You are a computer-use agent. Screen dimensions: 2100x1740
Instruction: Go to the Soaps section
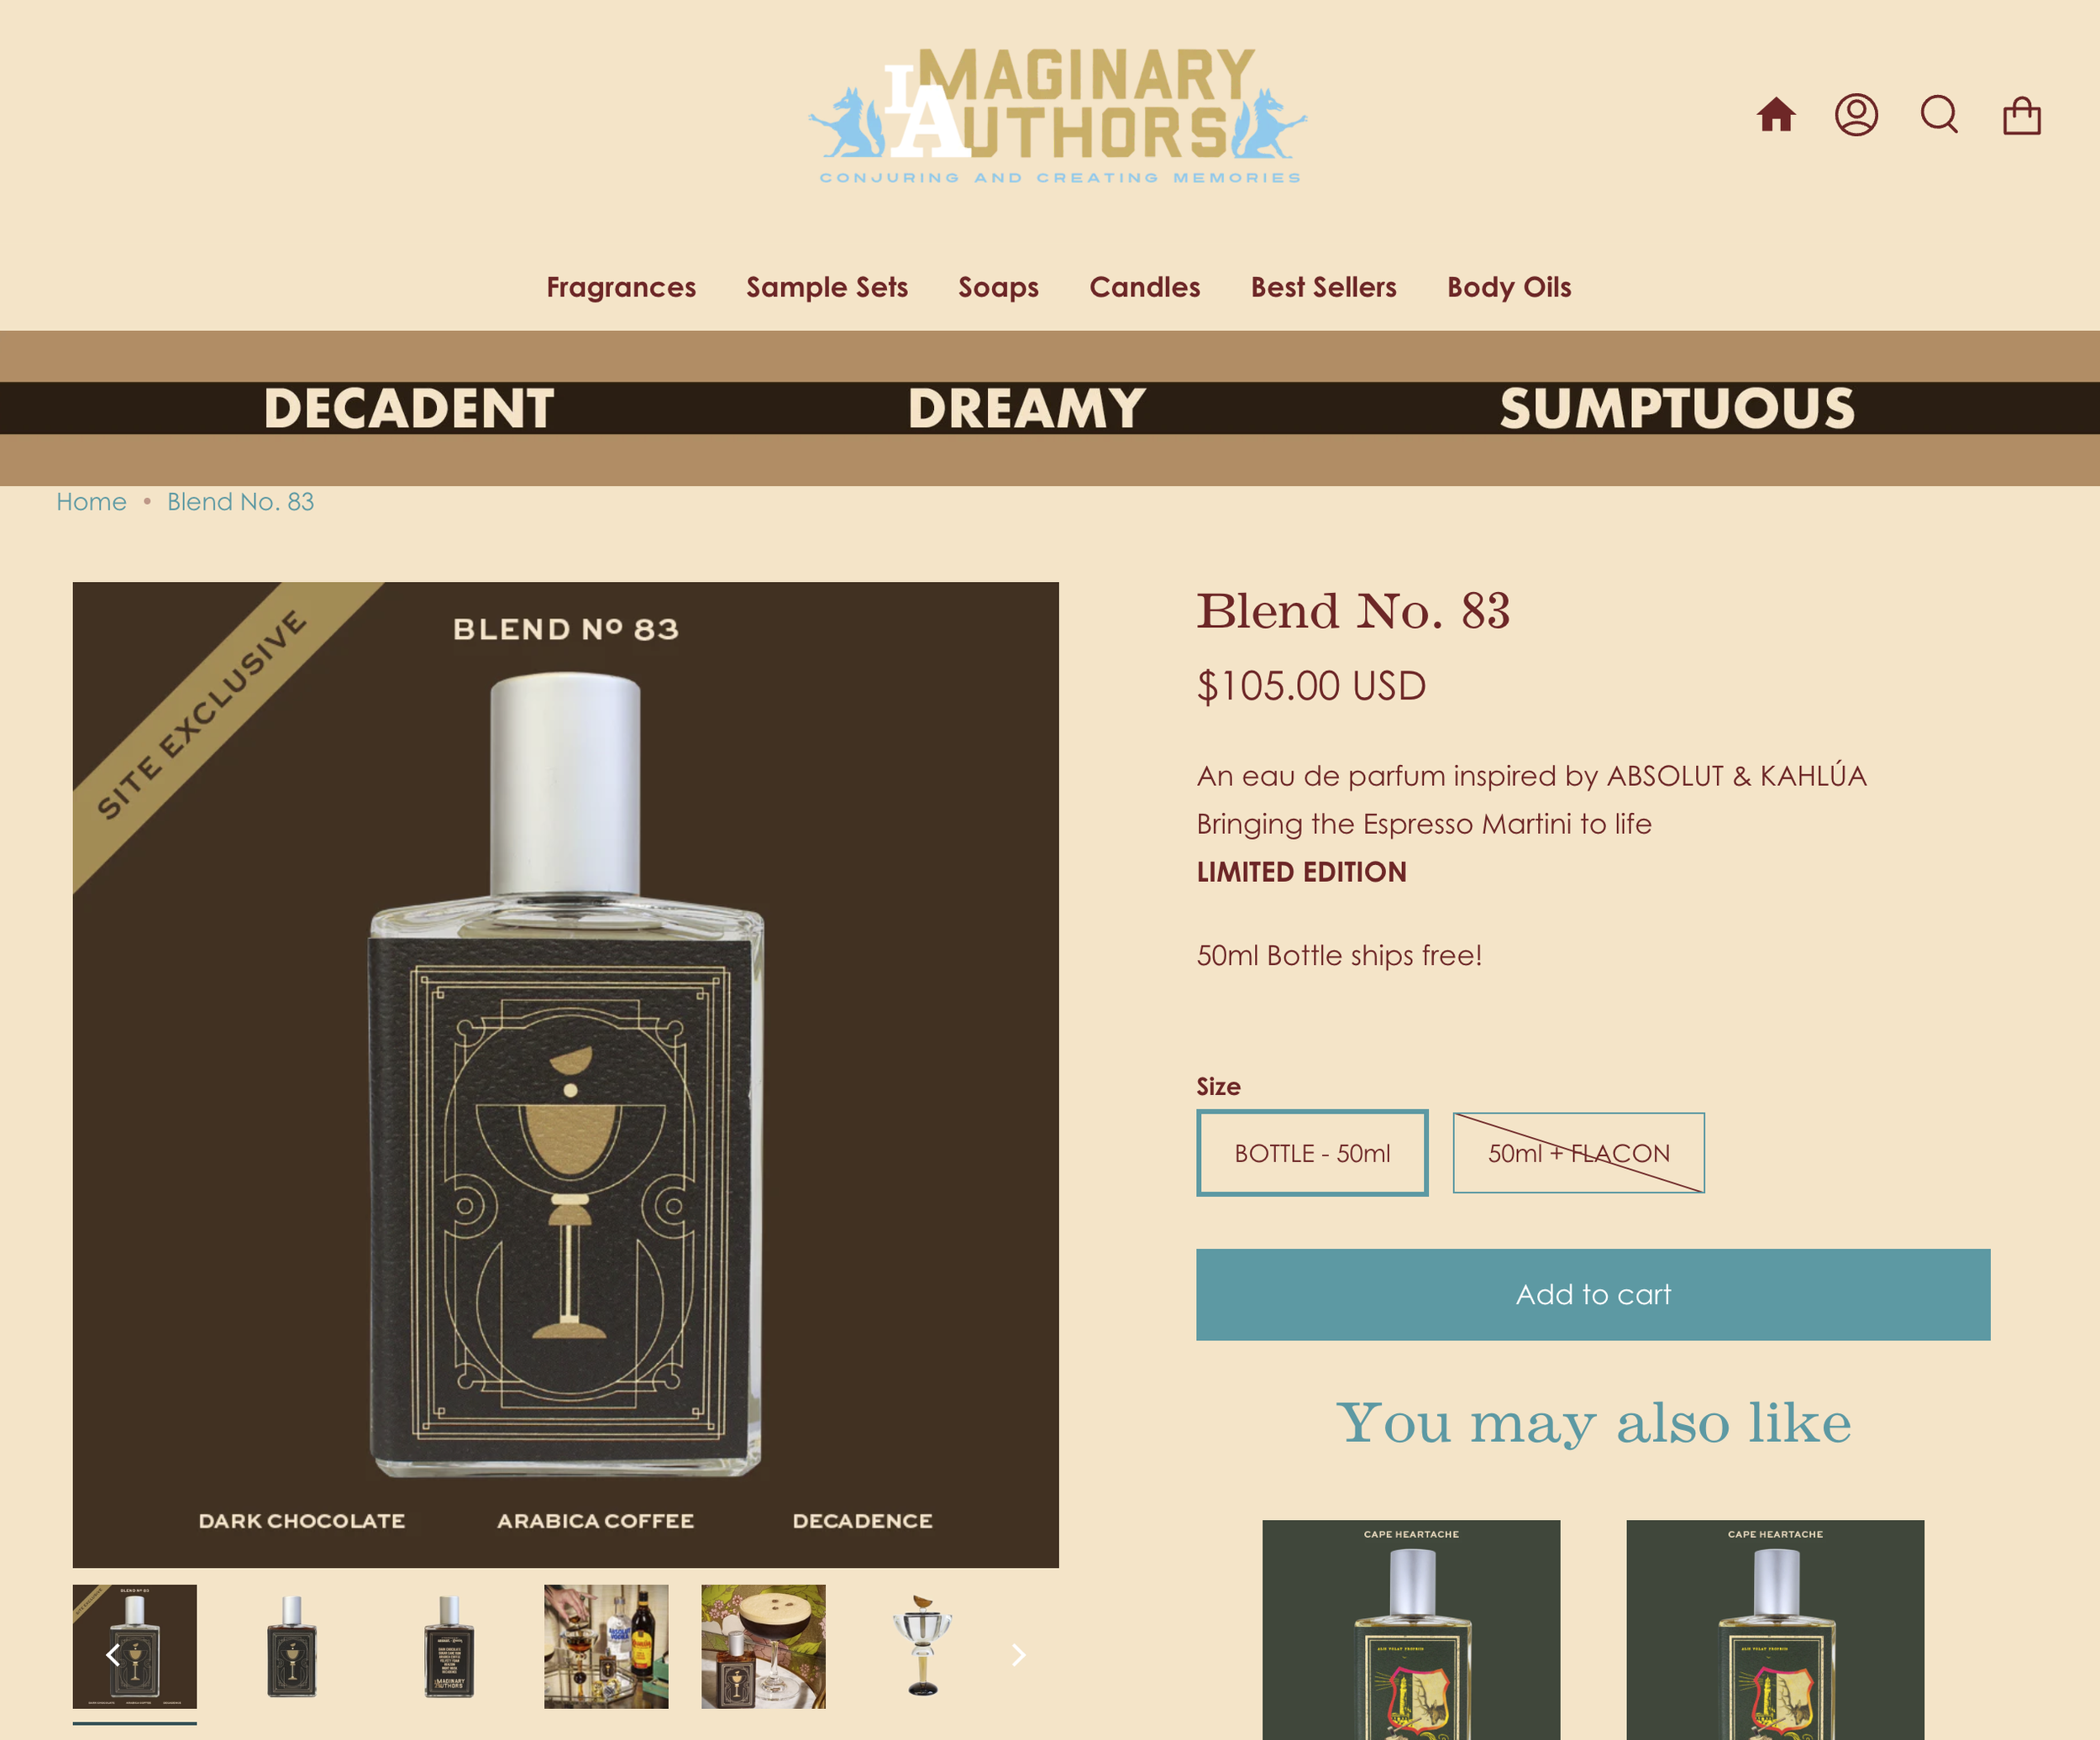(x=998, y=287)
